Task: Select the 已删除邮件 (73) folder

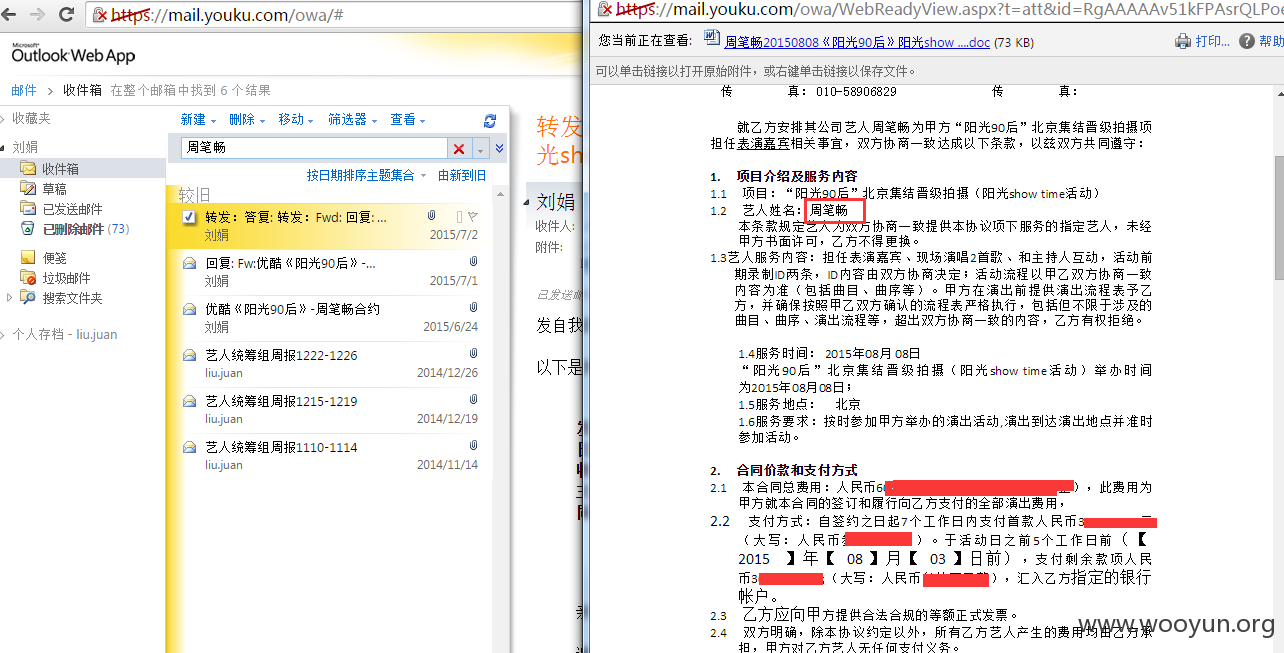Action: (86, 229)
